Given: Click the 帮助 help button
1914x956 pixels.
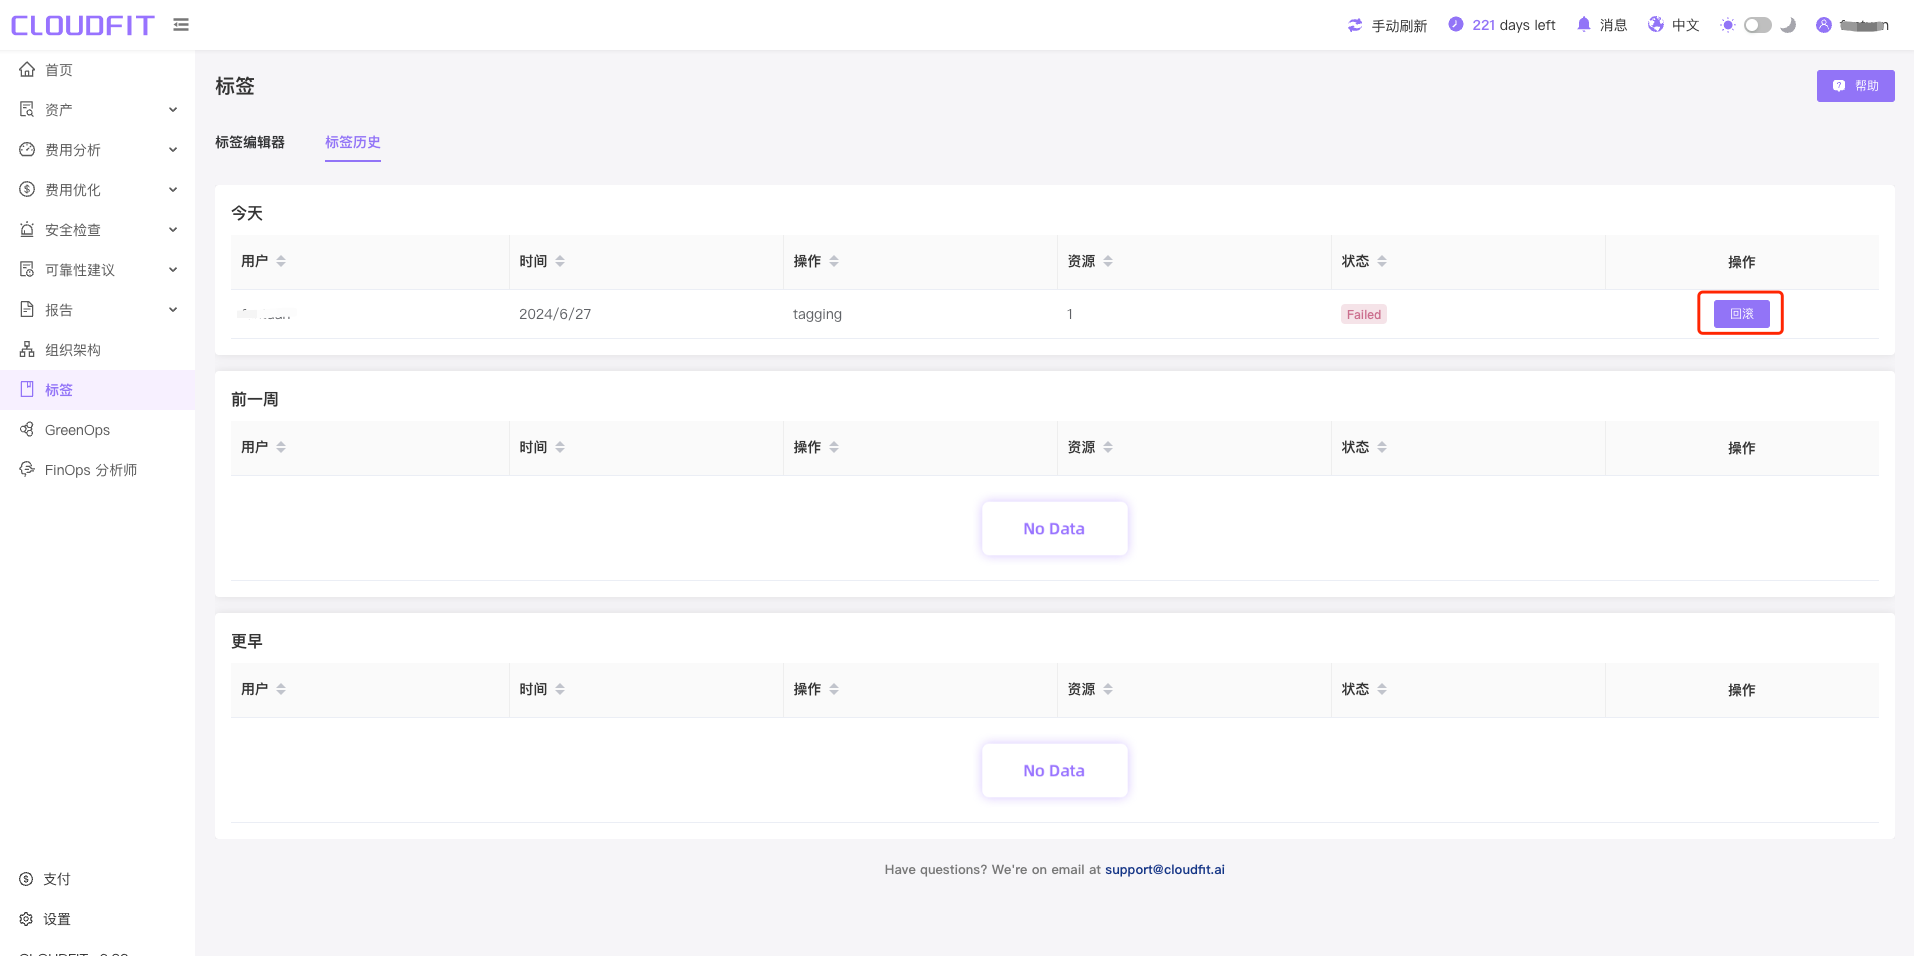Looking at the screenshot, I should click(1855, 86).
